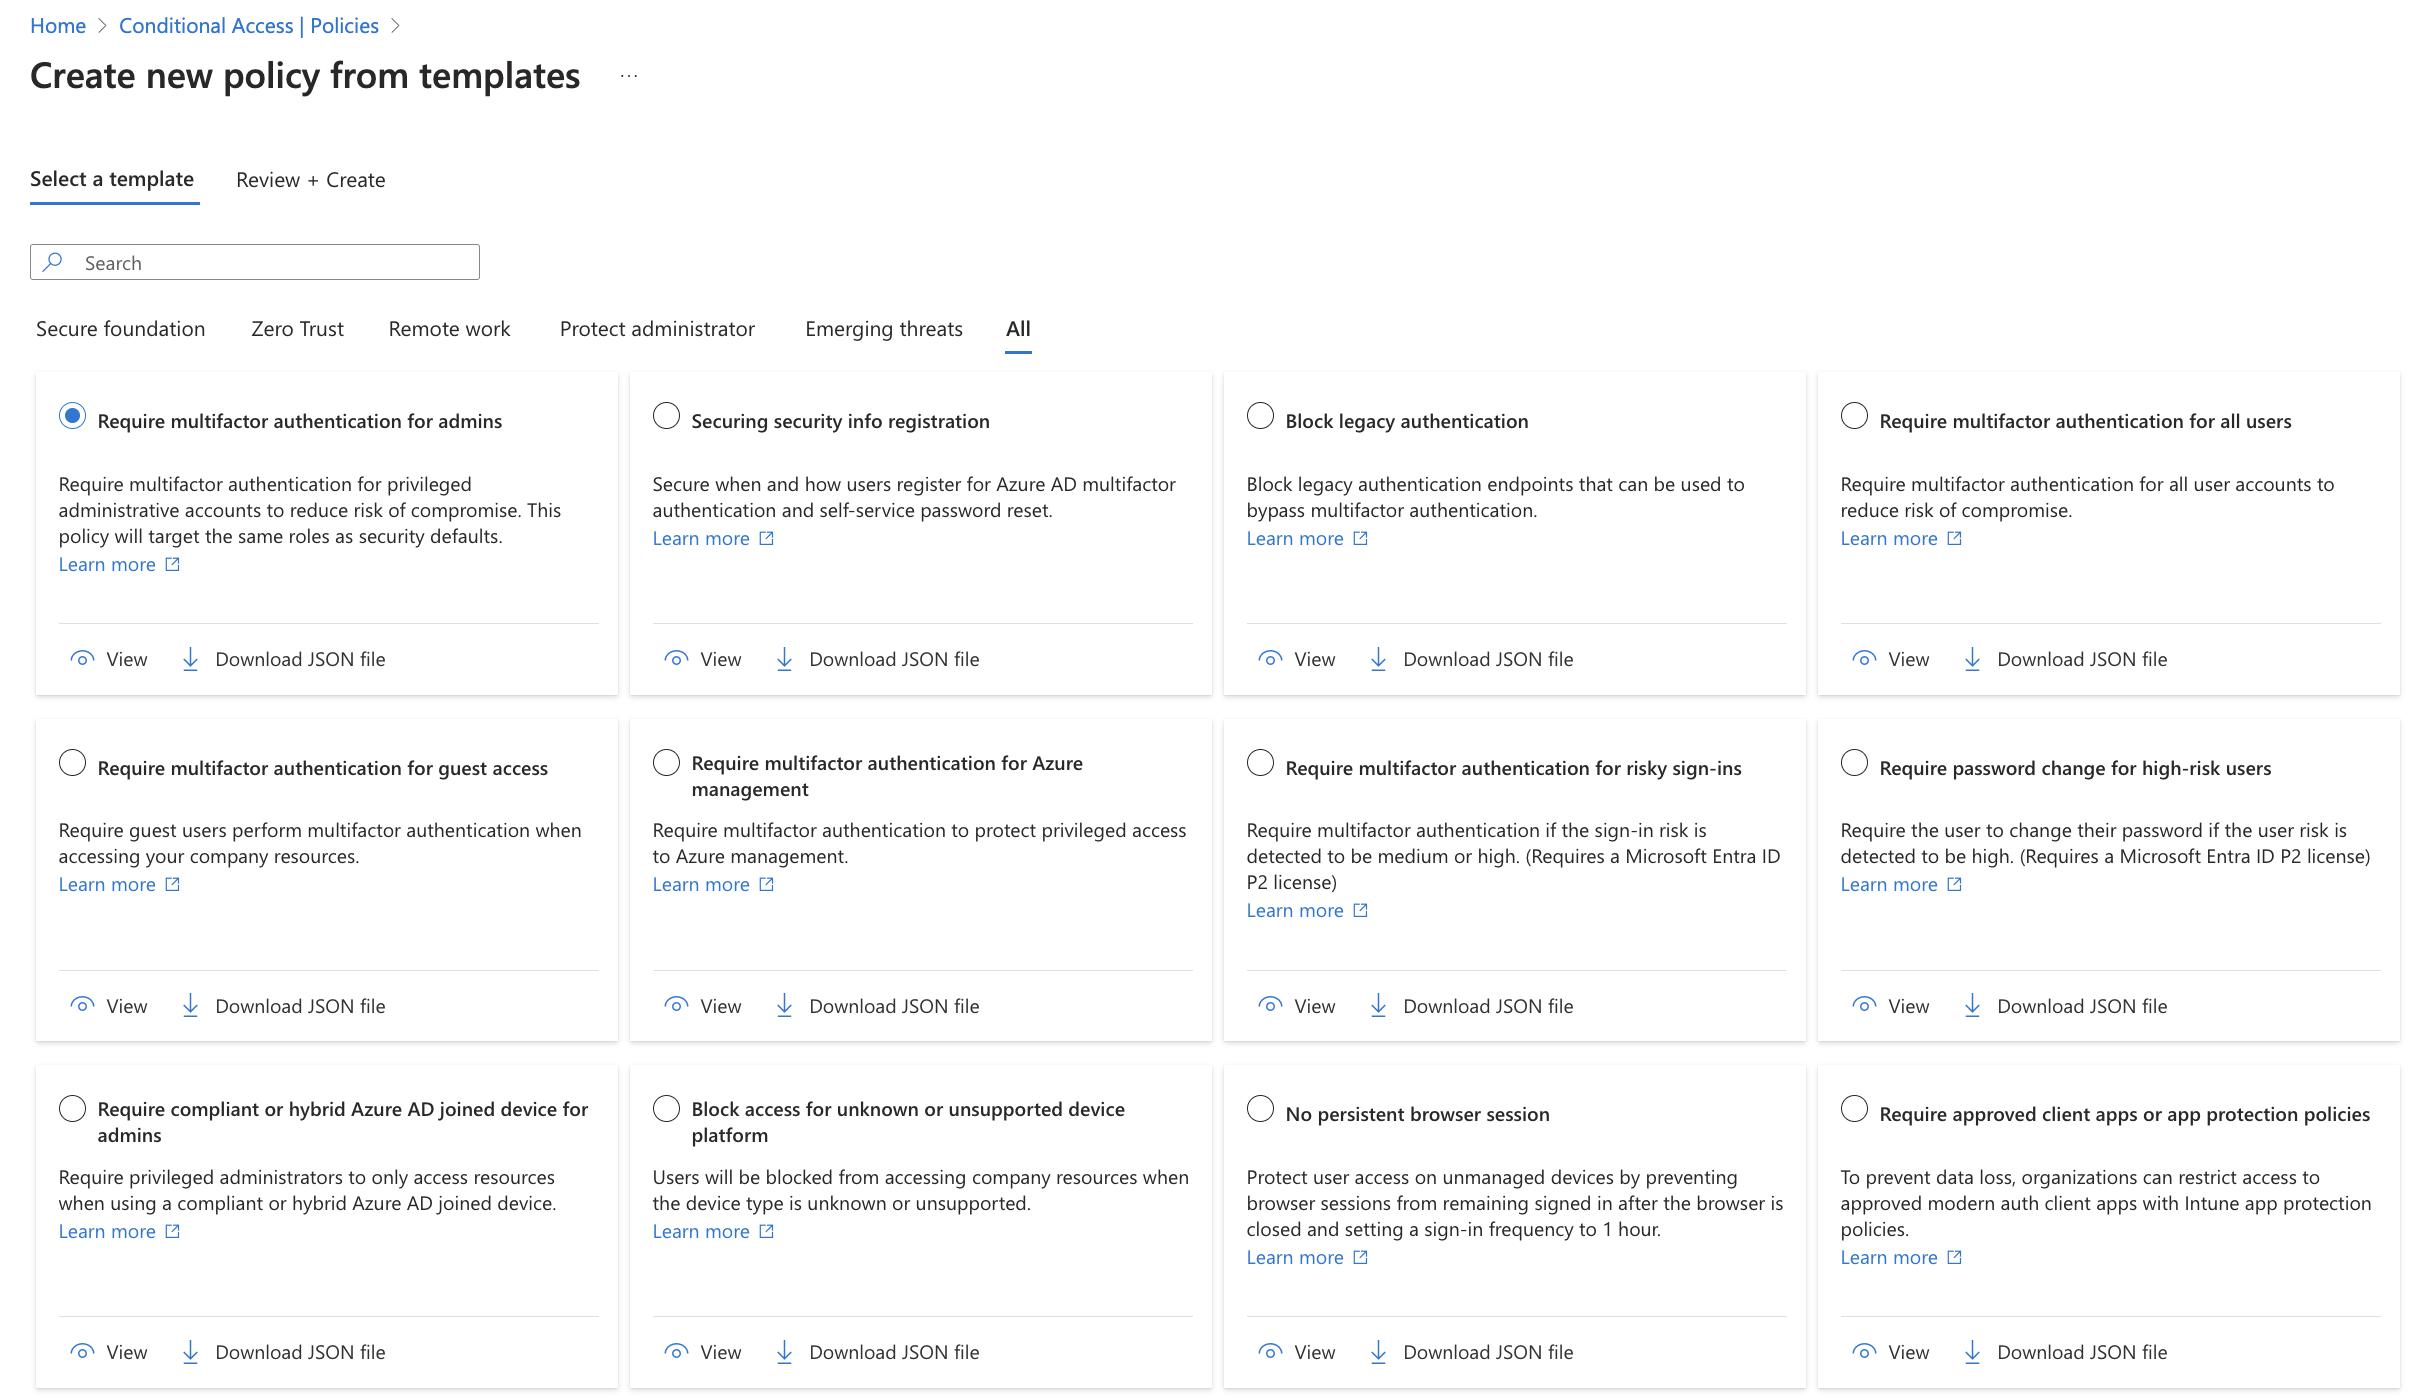Click Conditional Access | Policies breadcrumb link
This screenshot has width=2420, height=1398.
coord(248,26)
